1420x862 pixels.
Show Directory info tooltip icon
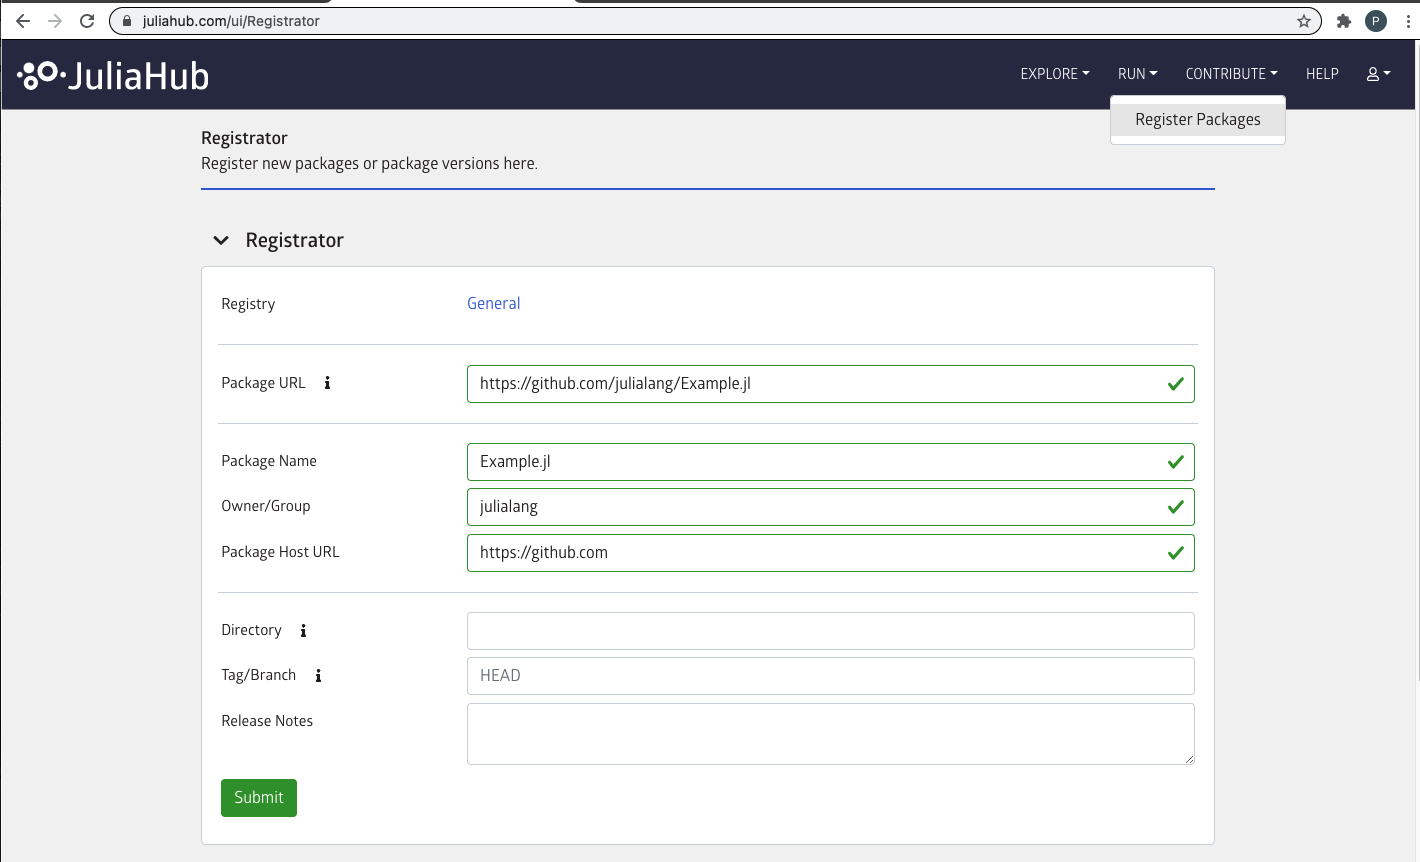tap(303, 630)
